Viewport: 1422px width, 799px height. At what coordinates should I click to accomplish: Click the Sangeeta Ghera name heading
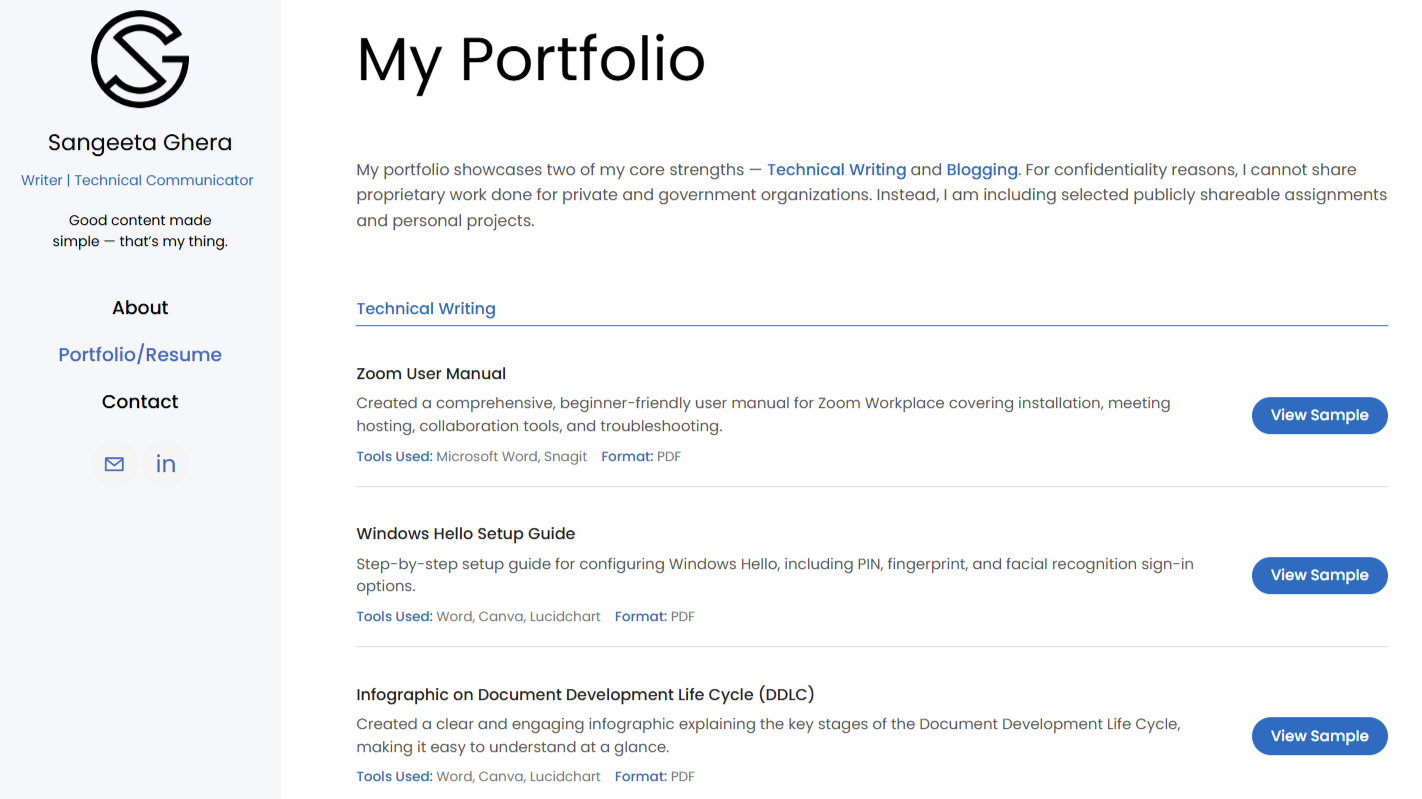[x=140, y=143]
